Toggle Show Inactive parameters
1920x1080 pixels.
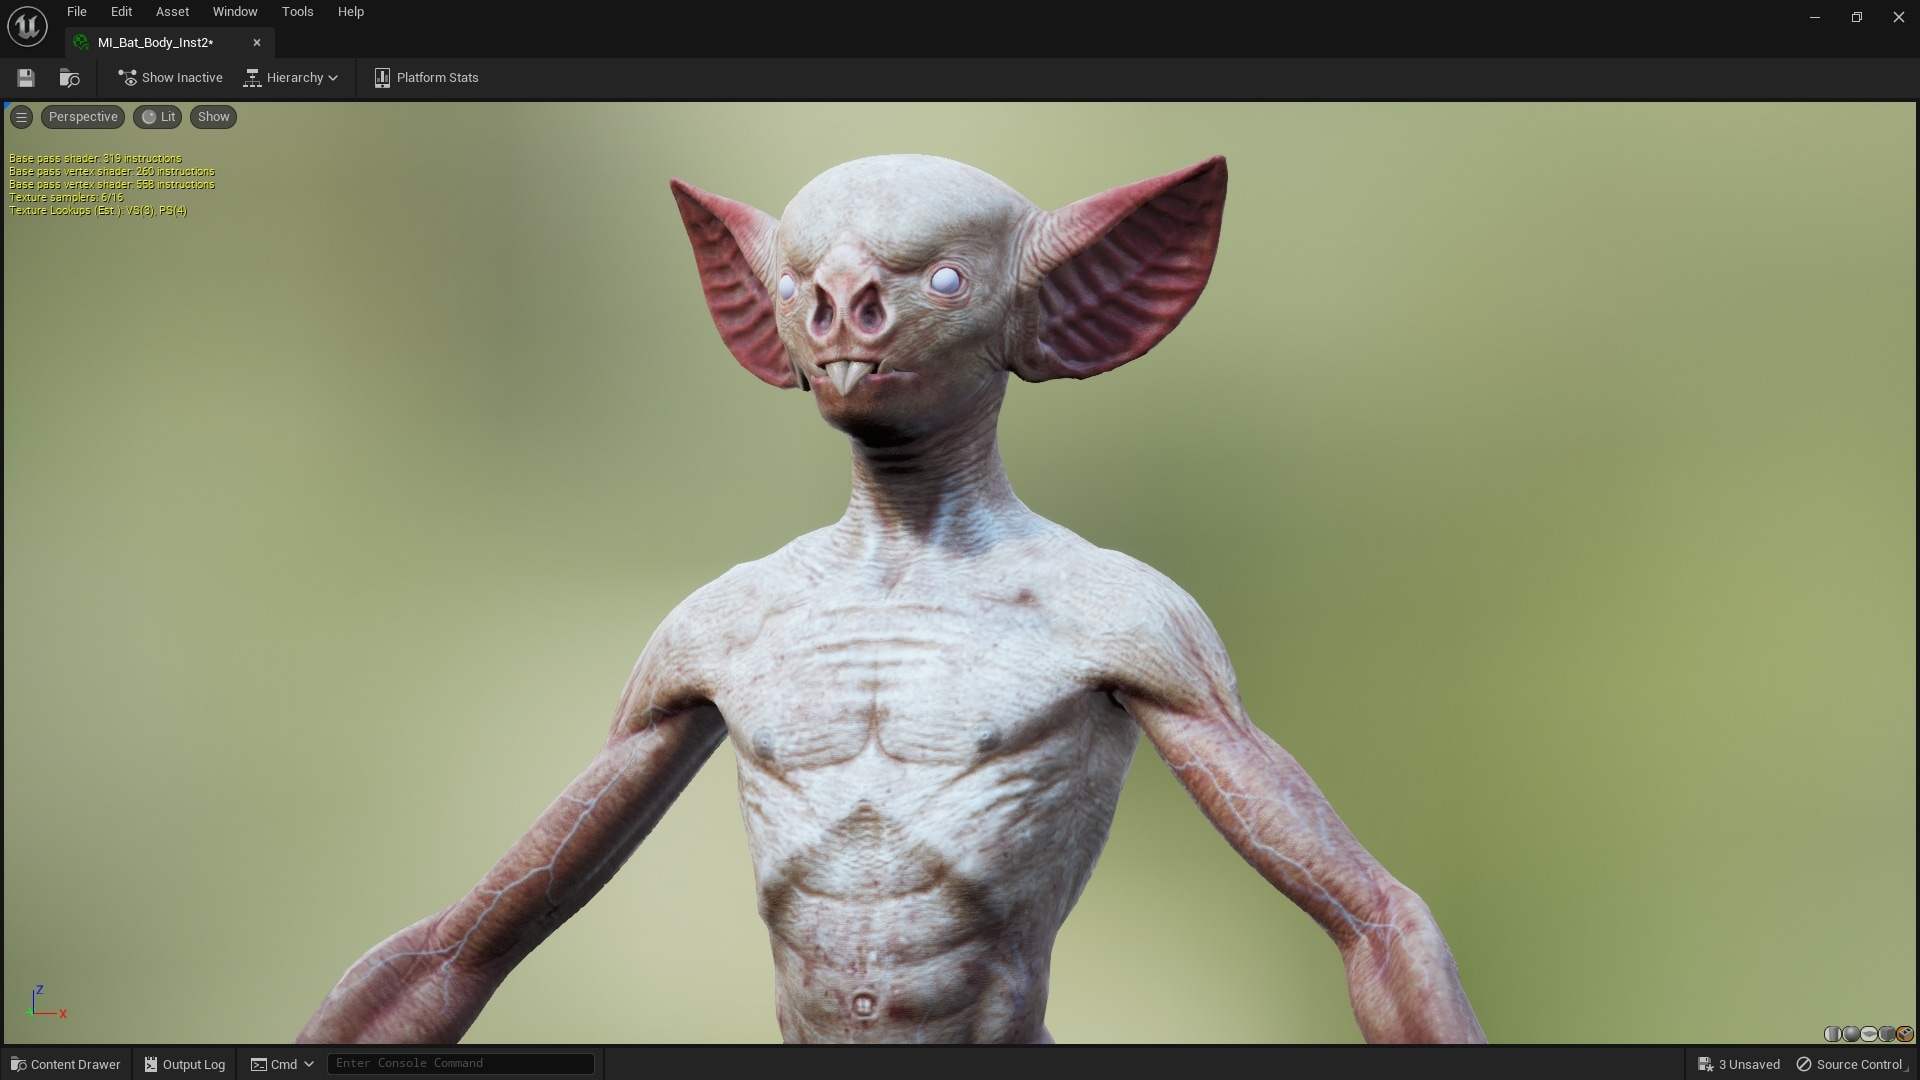tap(170, 77)
